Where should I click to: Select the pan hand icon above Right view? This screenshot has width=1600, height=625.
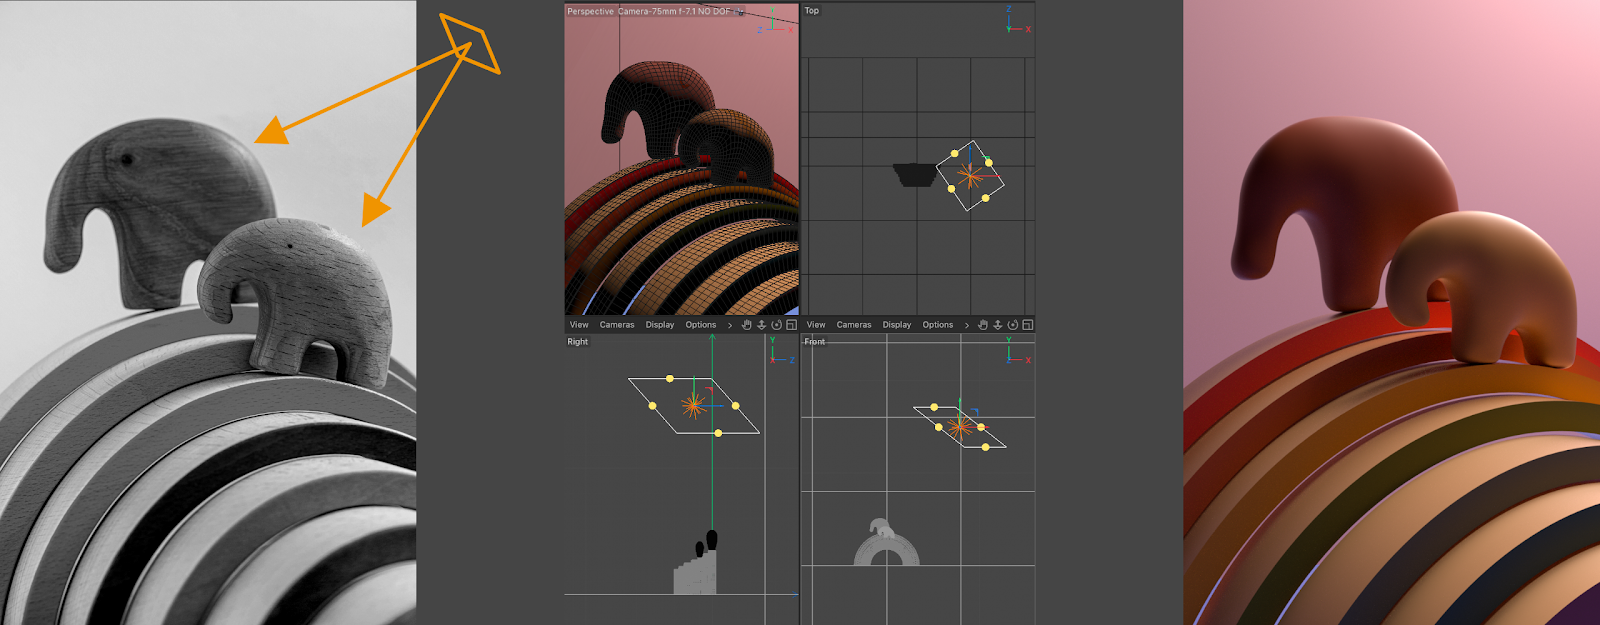[x=746, y=325]
